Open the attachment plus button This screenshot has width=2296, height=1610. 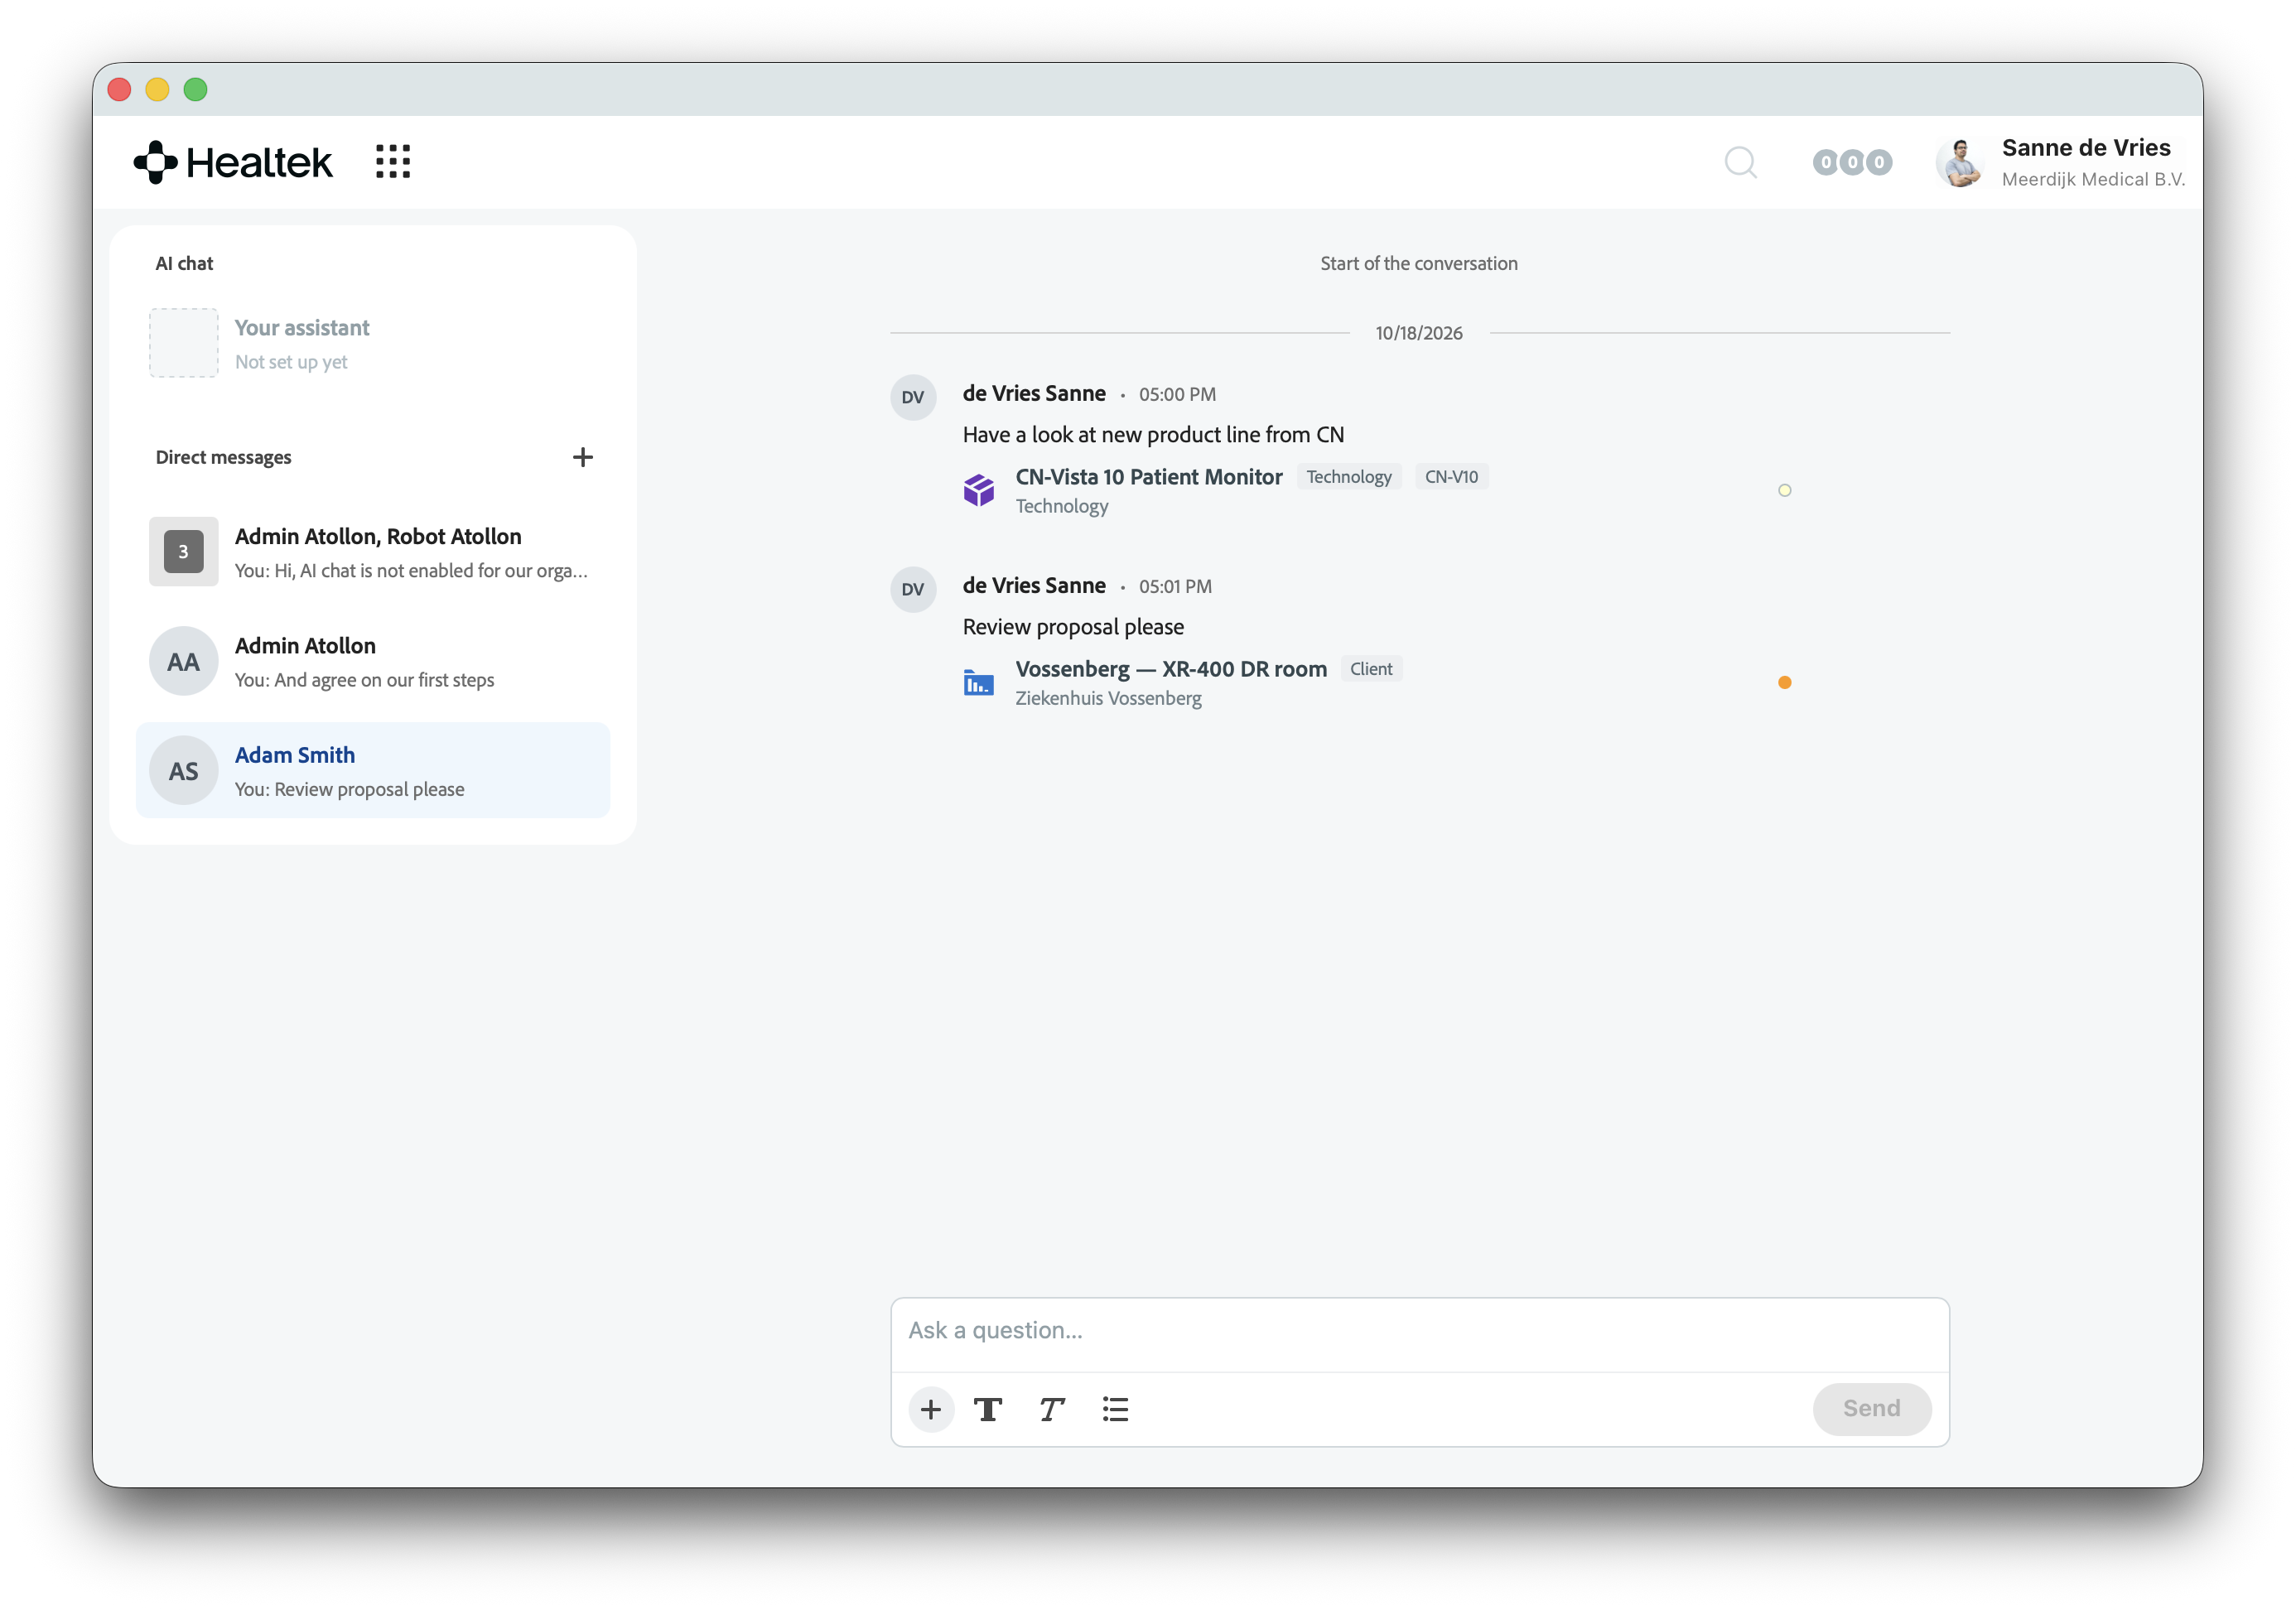tap(931, 1409)
